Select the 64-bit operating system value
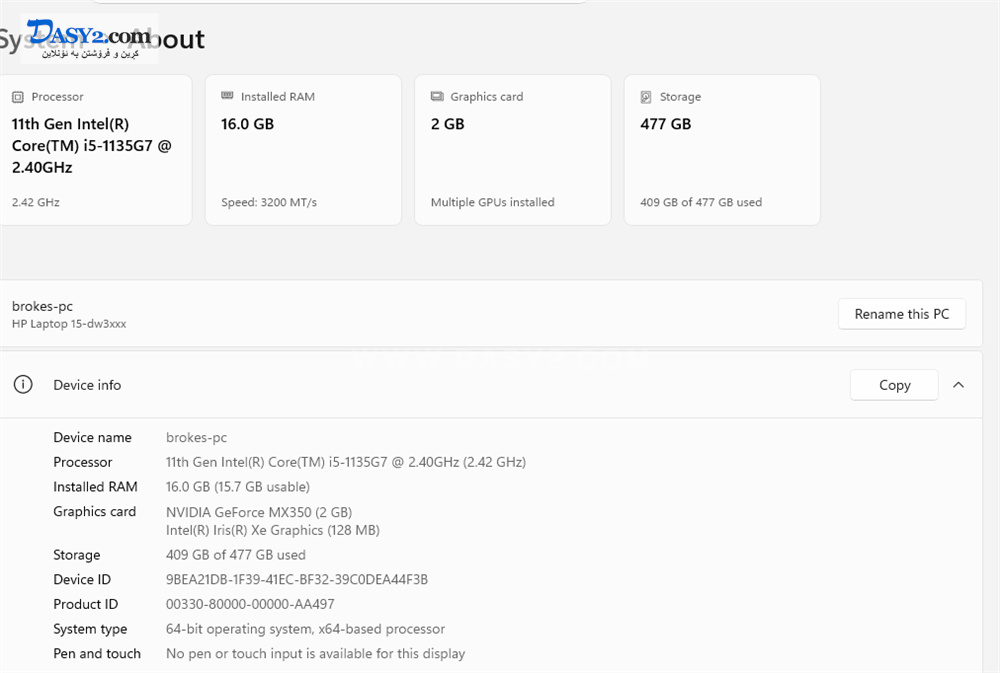 (305, 630)
